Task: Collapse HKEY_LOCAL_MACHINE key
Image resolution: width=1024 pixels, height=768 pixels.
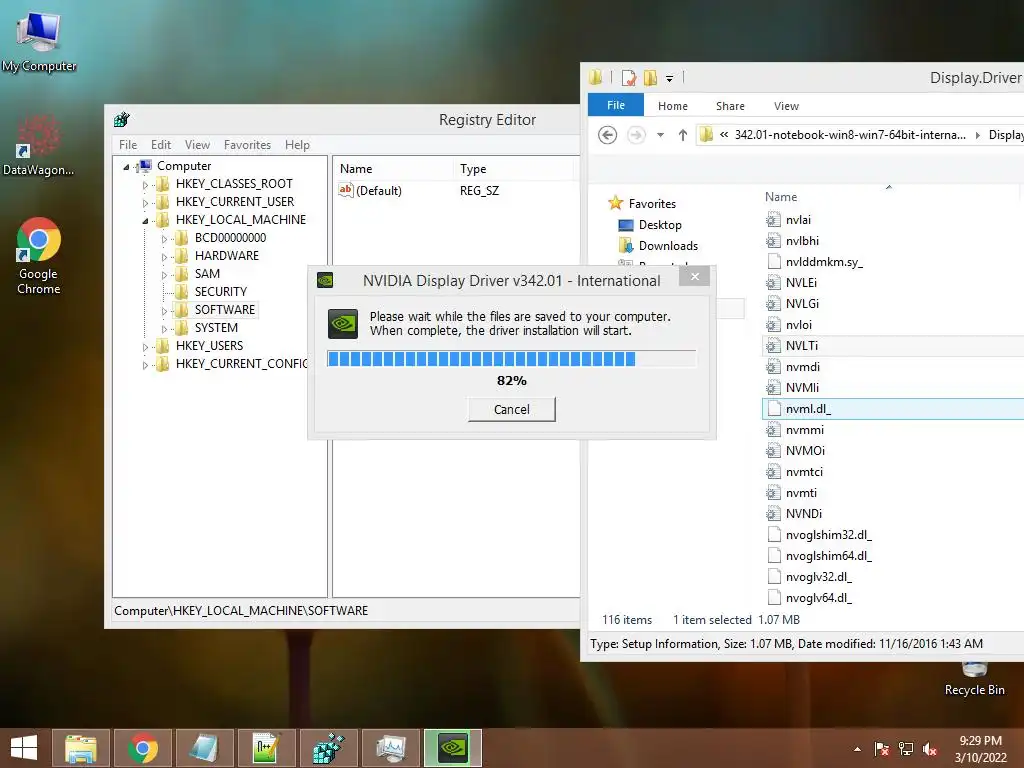Action: point(145,221)
